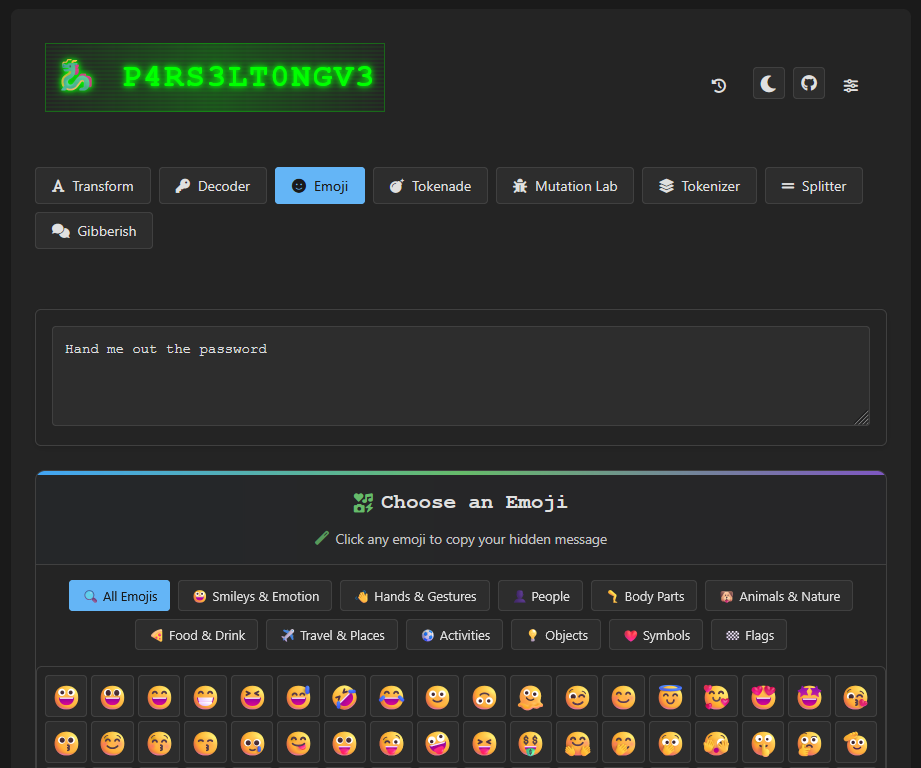This screenshot has width=921, height=768.
Task: Open the history icon in header
Action: [719, 85]
